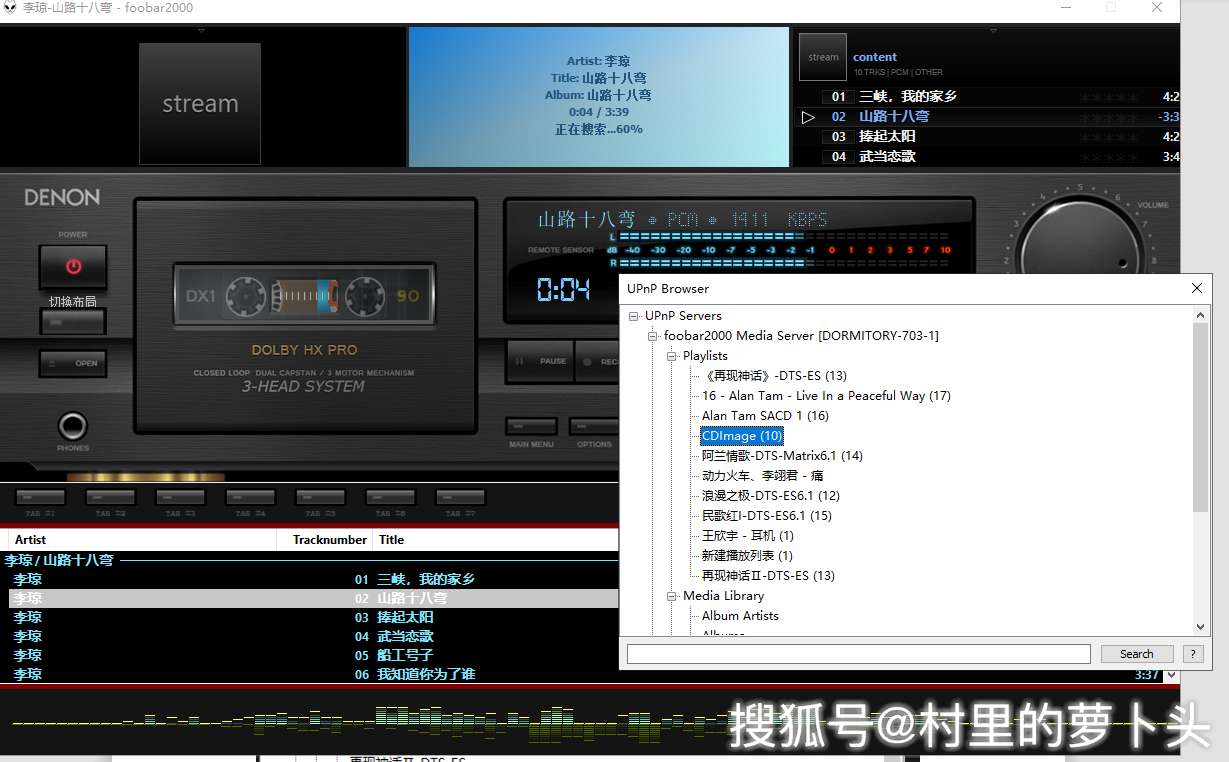Select track 01 三峡，我的家乡 in top playlist
The image size is (1229, 762).
(987, 97)
